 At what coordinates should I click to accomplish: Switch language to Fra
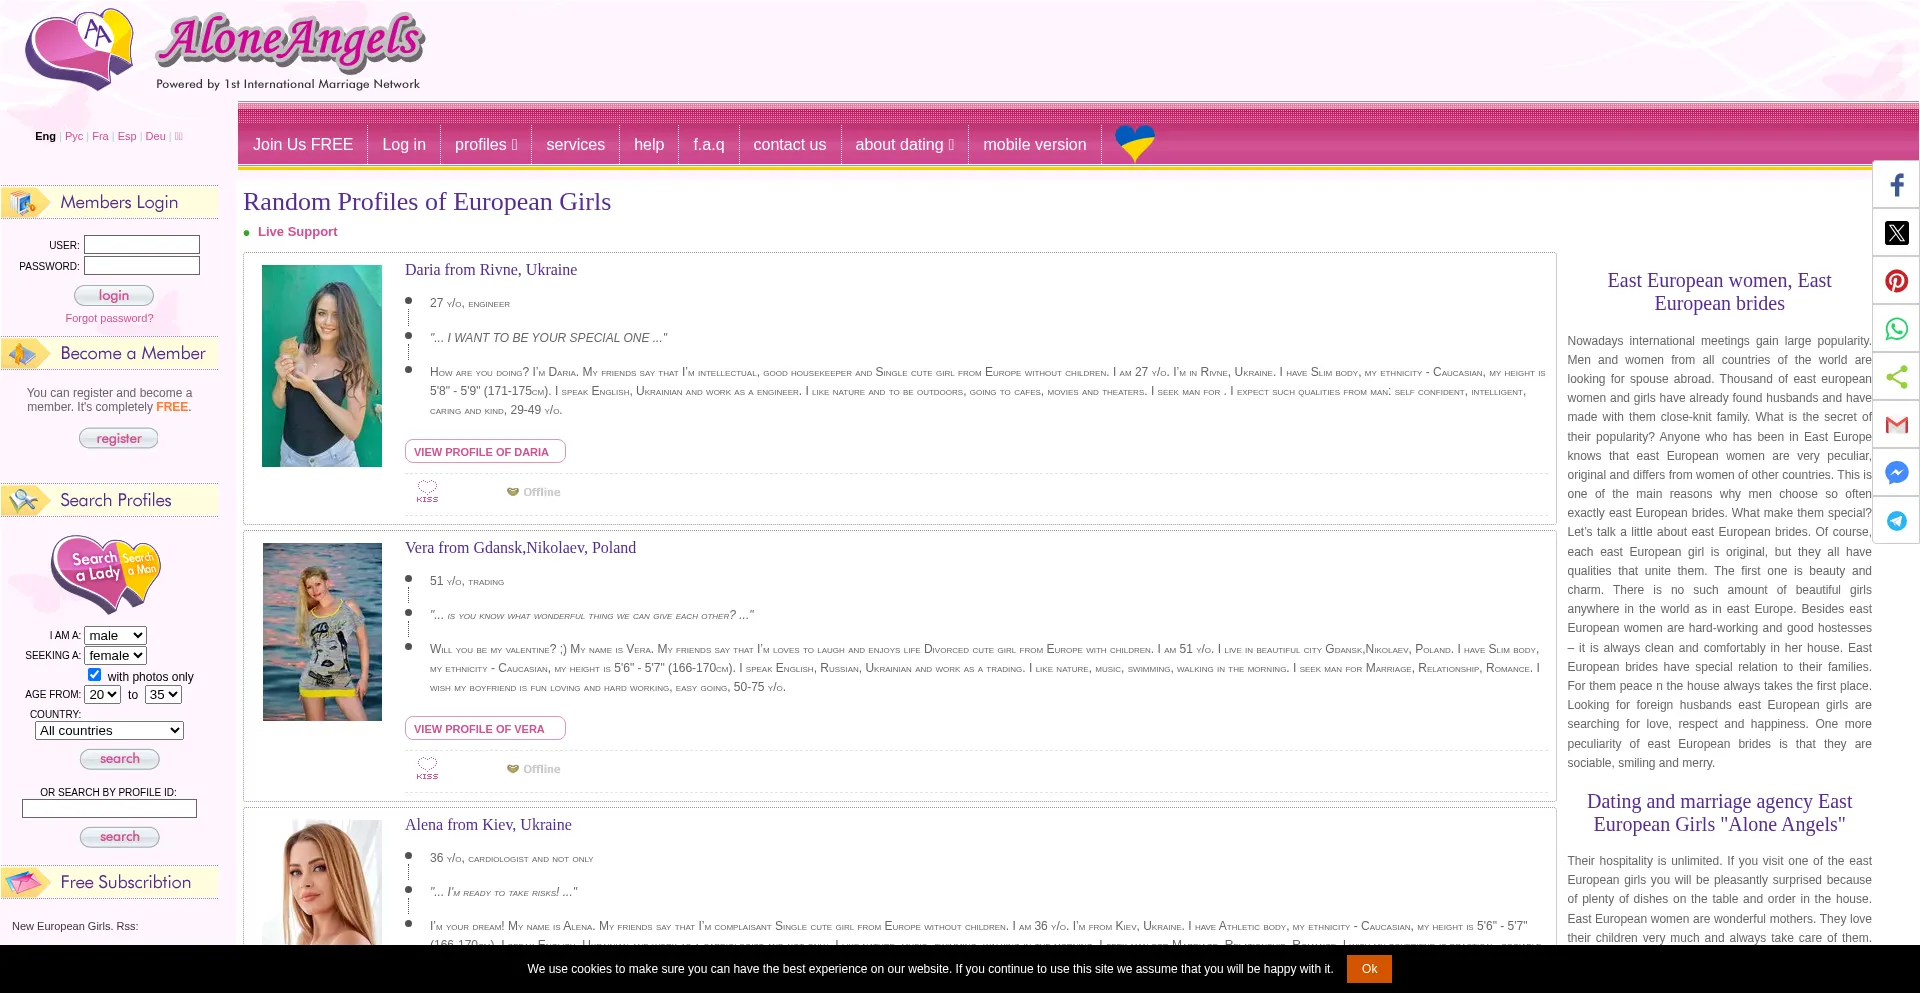click(100, 136)
